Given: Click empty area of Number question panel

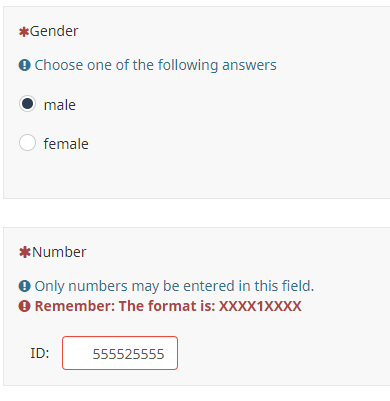Looking at the screenshot, I should pyautogui.click(x=283, y=350).
